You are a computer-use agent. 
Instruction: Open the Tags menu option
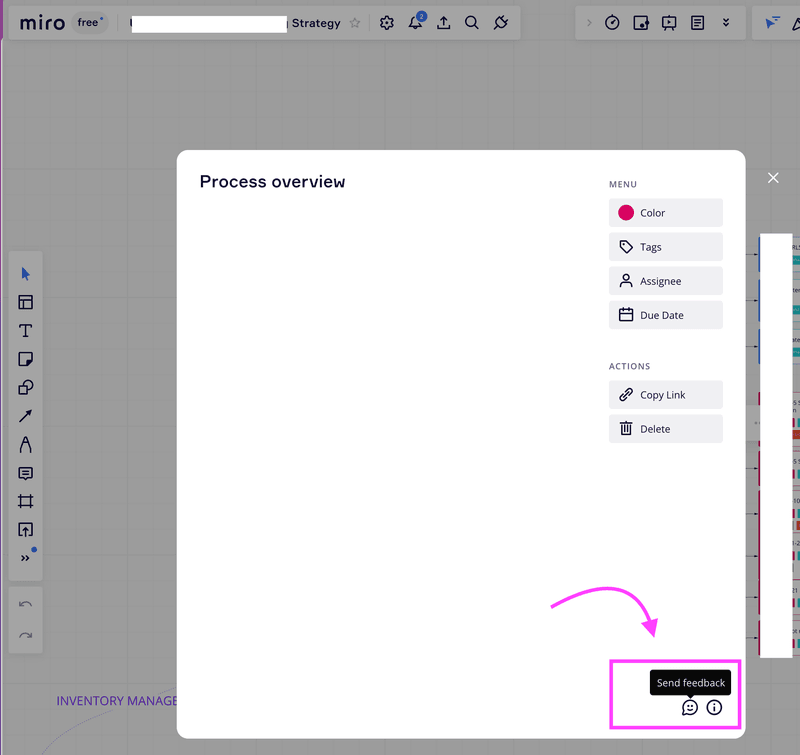pos(665,247)
